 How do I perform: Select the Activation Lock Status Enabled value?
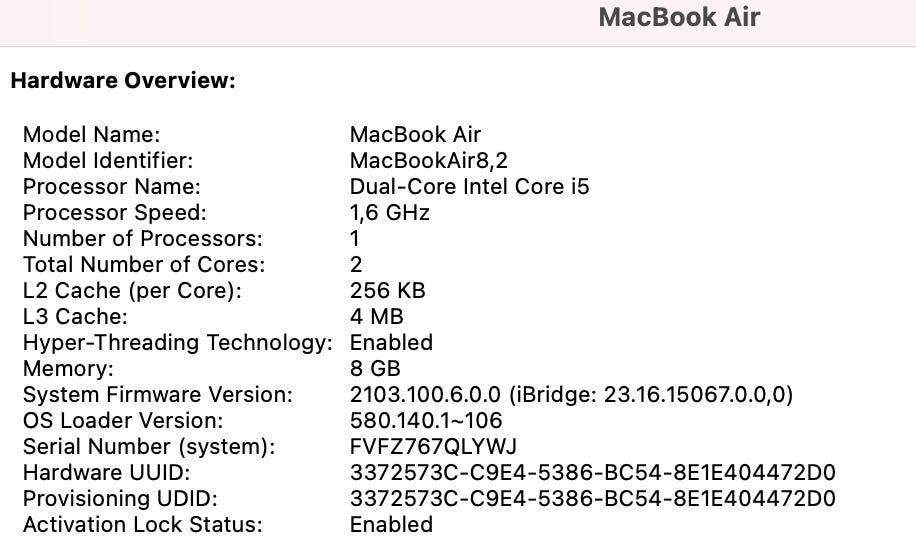[x=391, y=525]
